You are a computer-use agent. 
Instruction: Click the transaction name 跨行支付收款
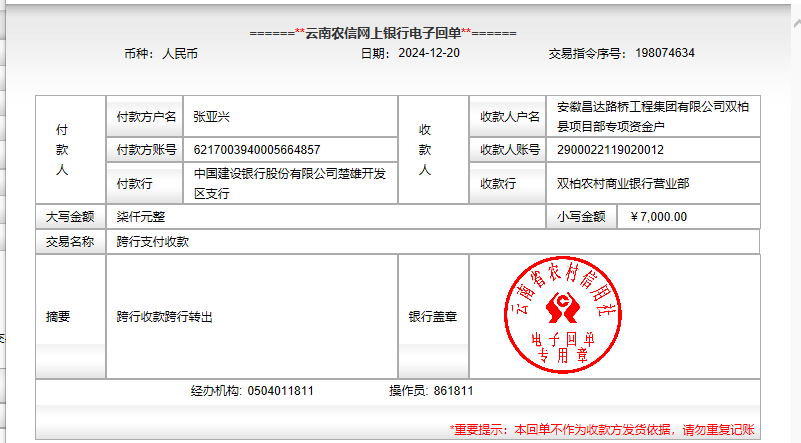point(153,241)
